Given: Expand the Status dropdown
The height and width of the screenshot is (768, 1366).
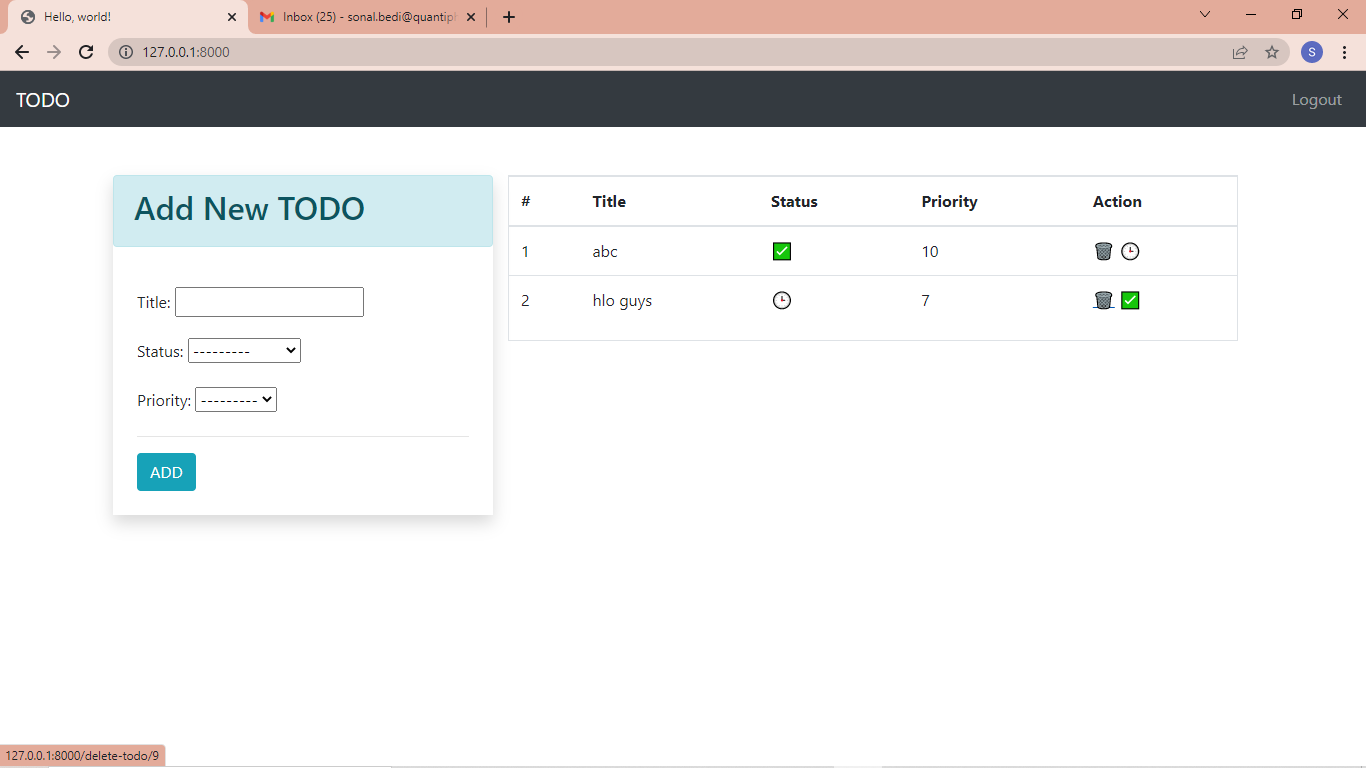Looking at the screenshot, I should pos(244,351).
